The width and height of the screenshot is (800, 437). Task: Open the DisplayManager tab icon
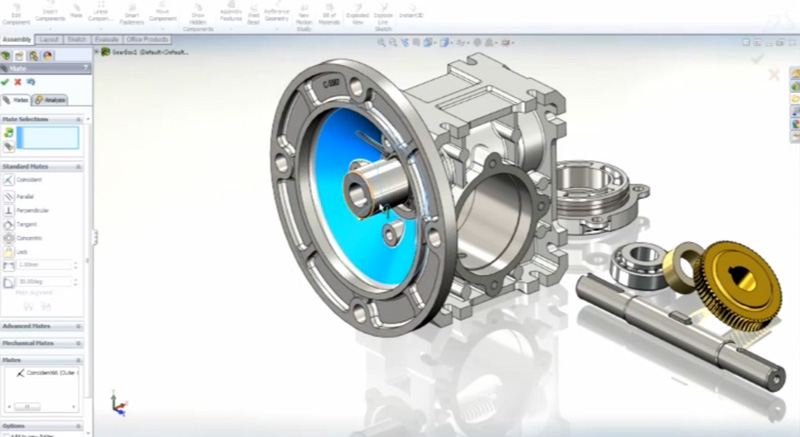click(47, 56)
